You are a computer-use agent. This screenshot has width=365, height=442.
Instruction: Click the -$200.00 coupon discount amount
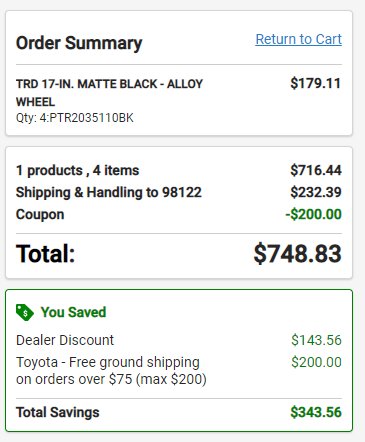point(313,214)
